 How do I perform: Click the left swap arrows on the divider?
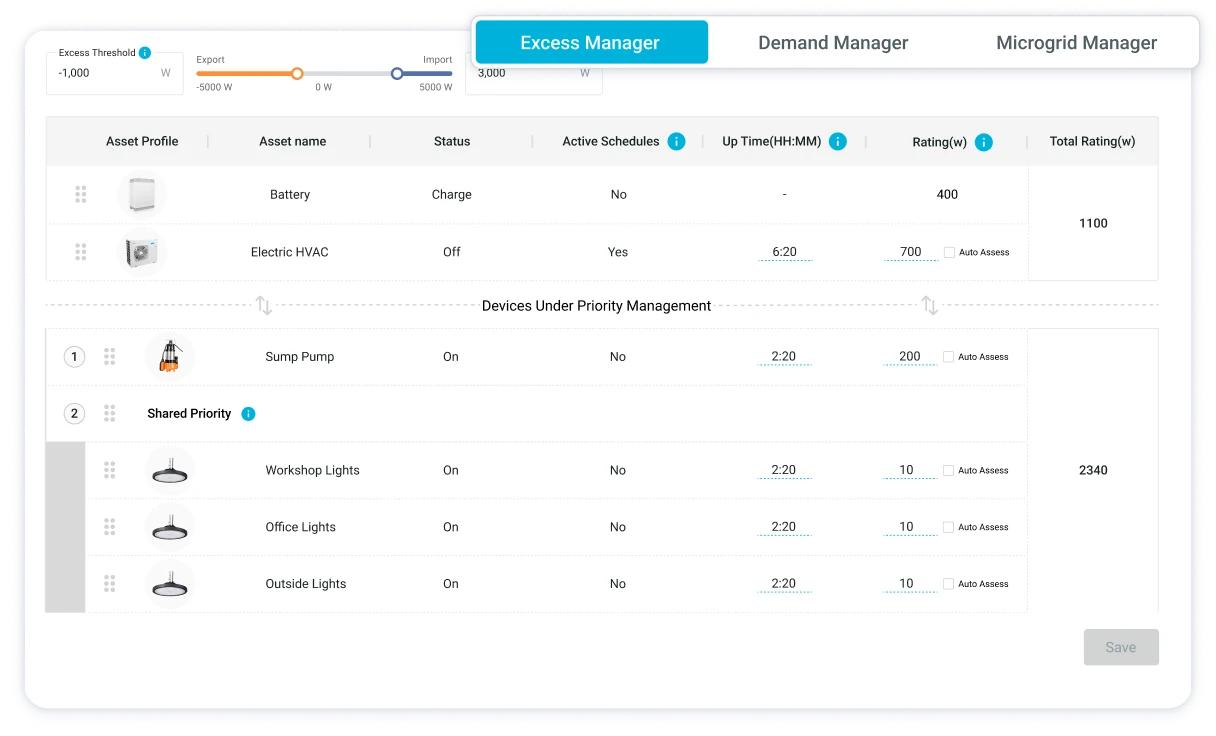click(x=264, y=305)
